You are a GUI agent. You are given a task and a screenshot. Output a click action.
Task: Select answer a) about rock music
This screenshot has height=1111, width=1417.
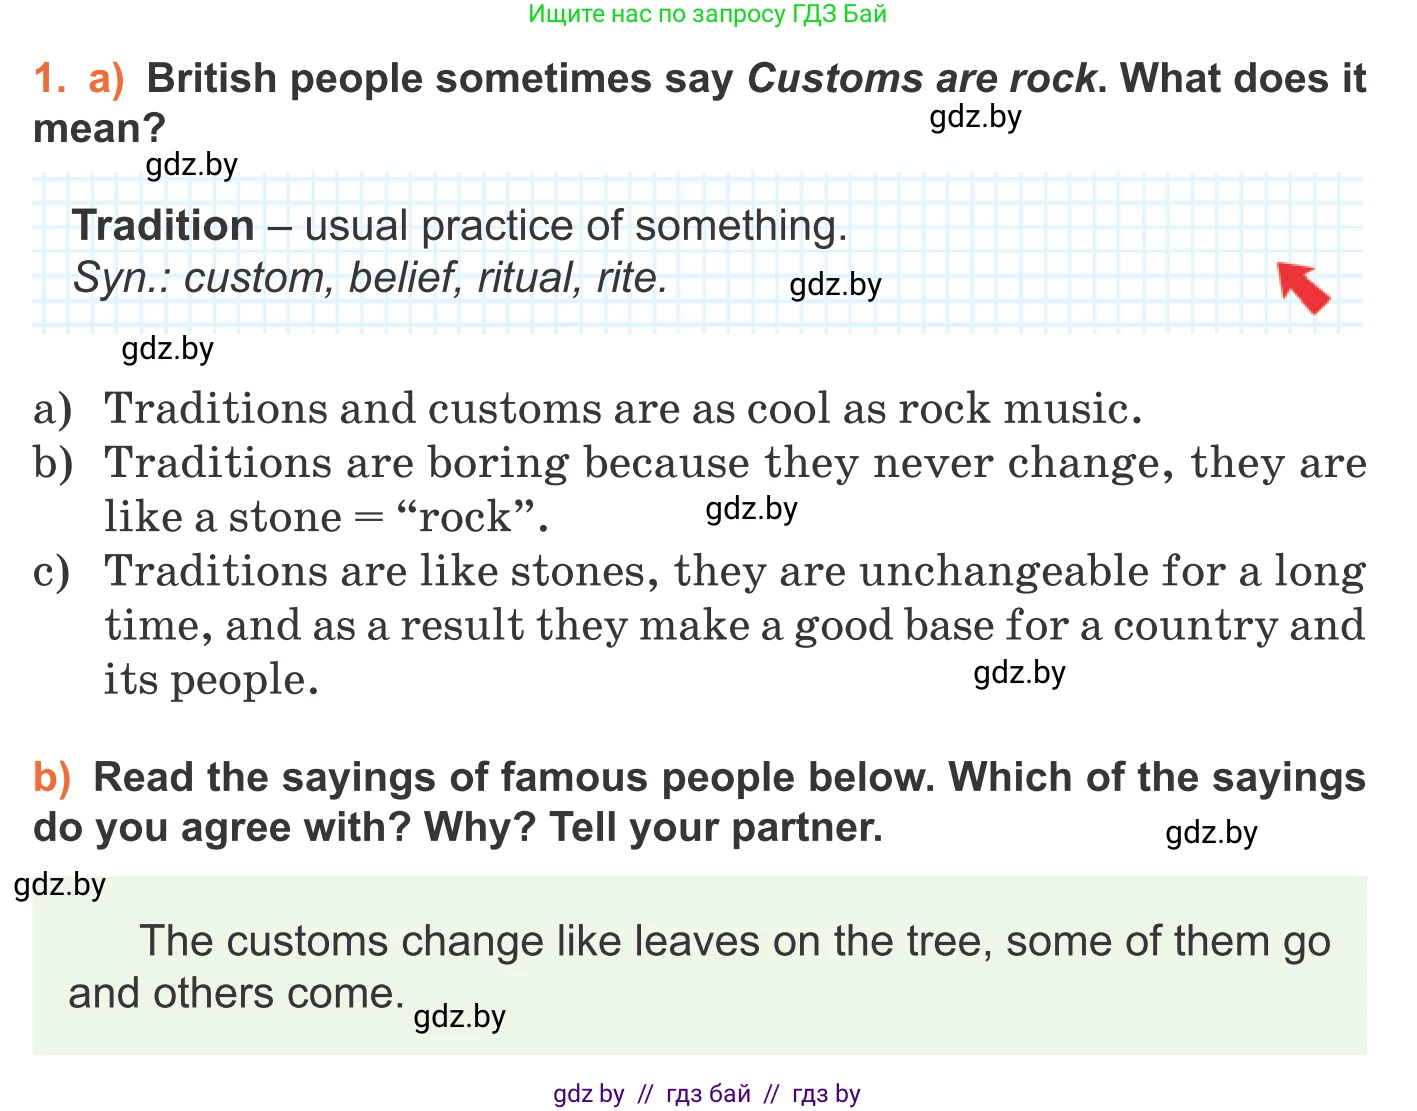point(622,409)
